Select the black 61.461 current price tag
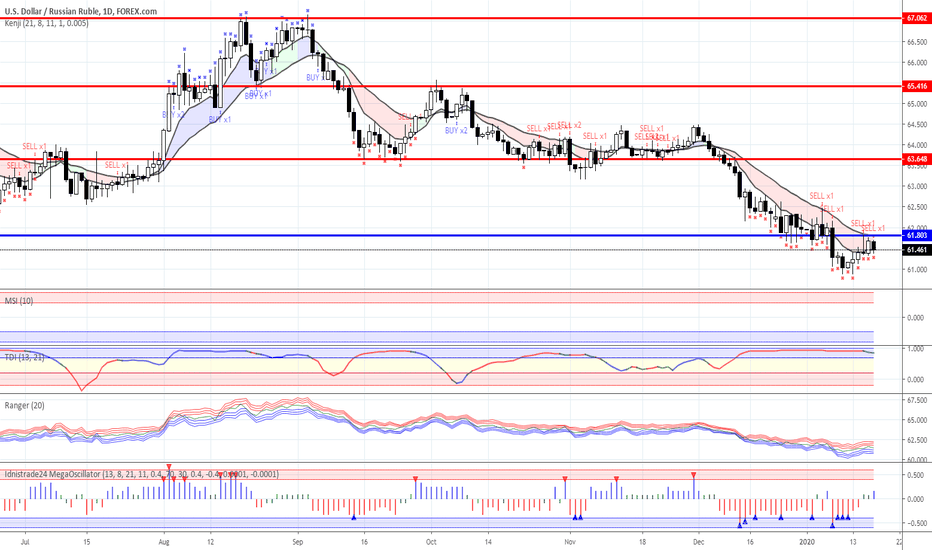932x550 pixels. click(x=917, y=249)
